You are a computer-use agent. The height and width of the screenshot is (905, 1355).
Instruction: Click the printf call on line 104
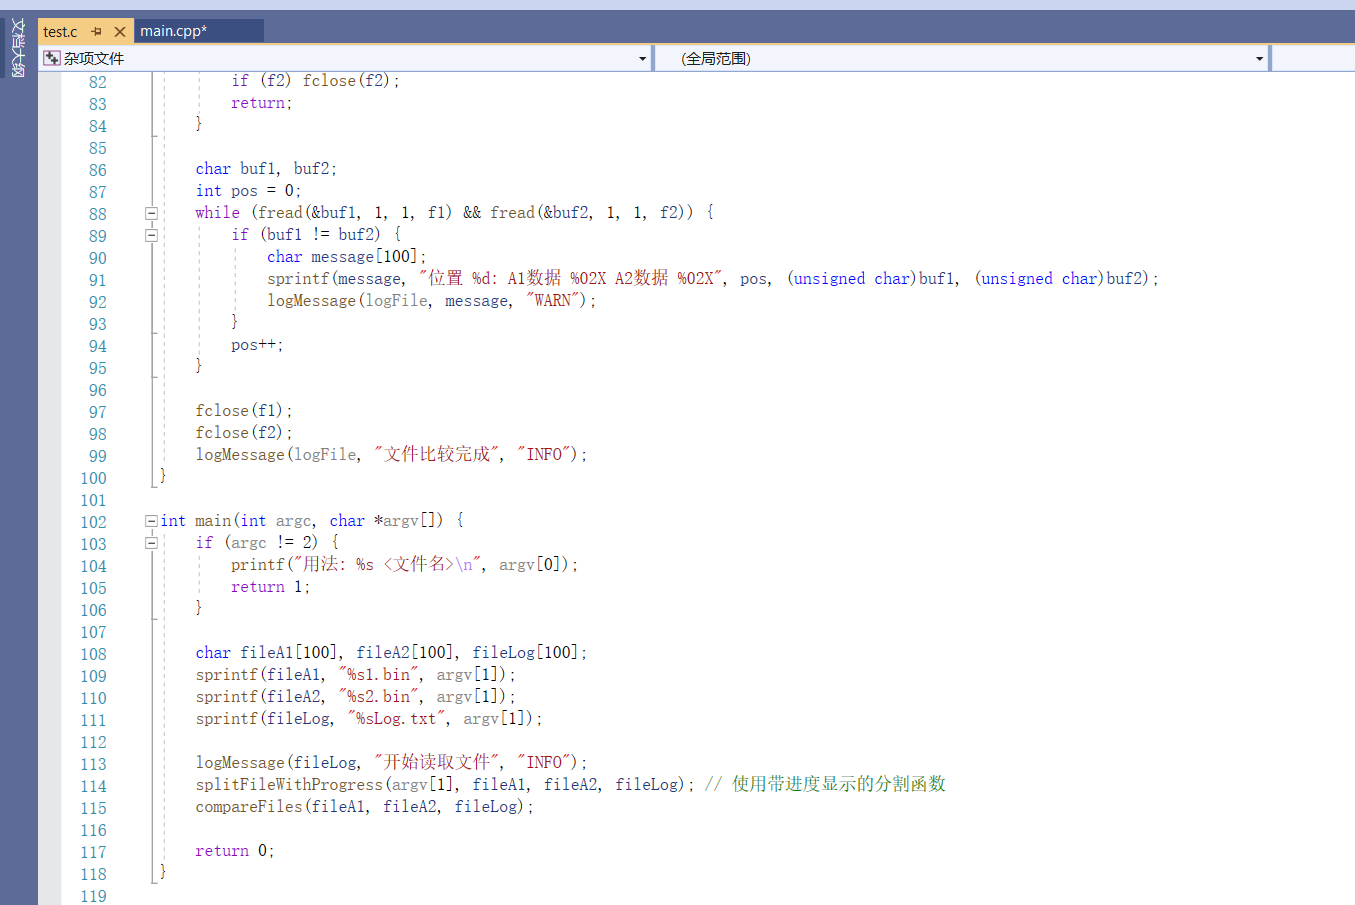click(405, 565)
